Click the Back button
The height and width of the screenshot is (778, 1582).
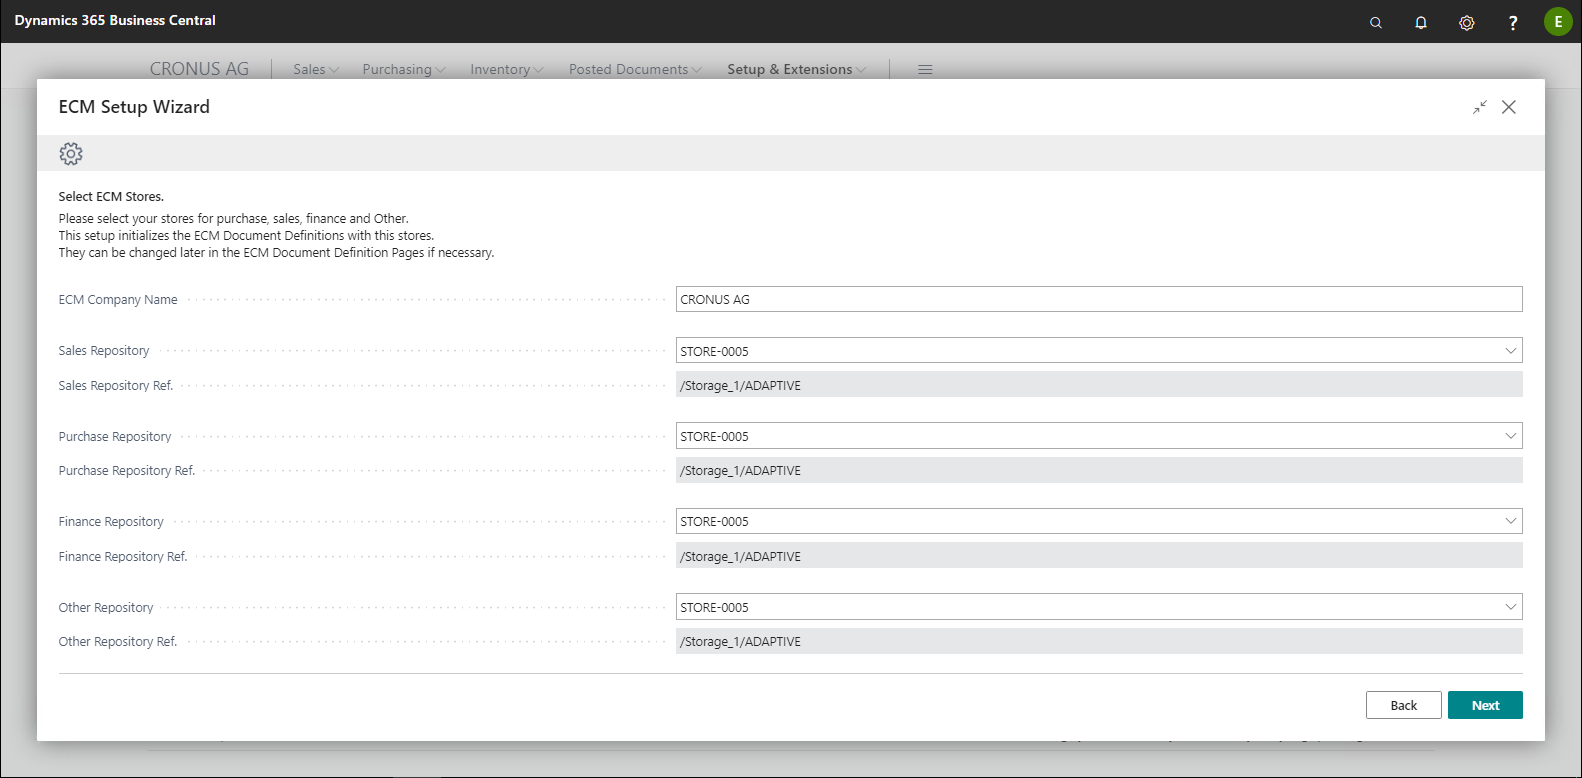[x=1403, y=705]
